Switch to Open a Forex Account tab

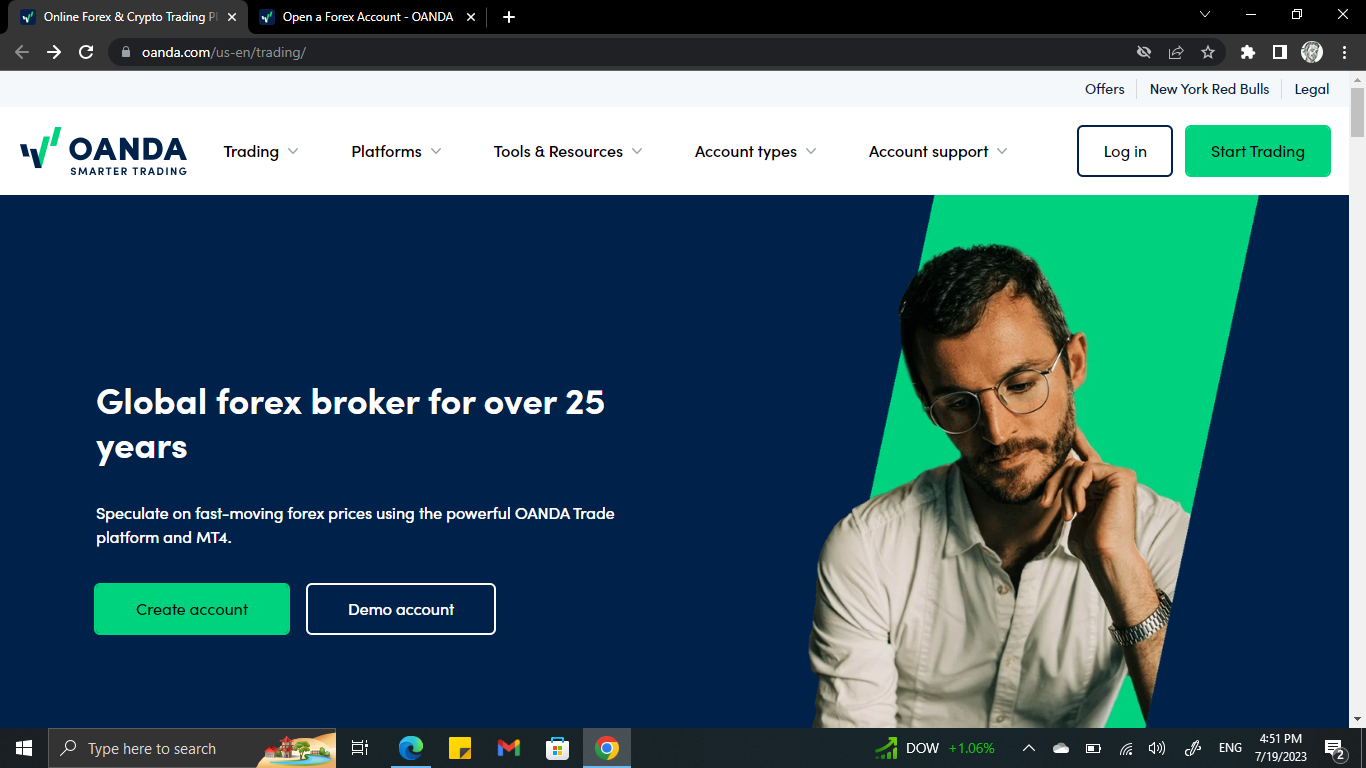click(x=368, y=17)
